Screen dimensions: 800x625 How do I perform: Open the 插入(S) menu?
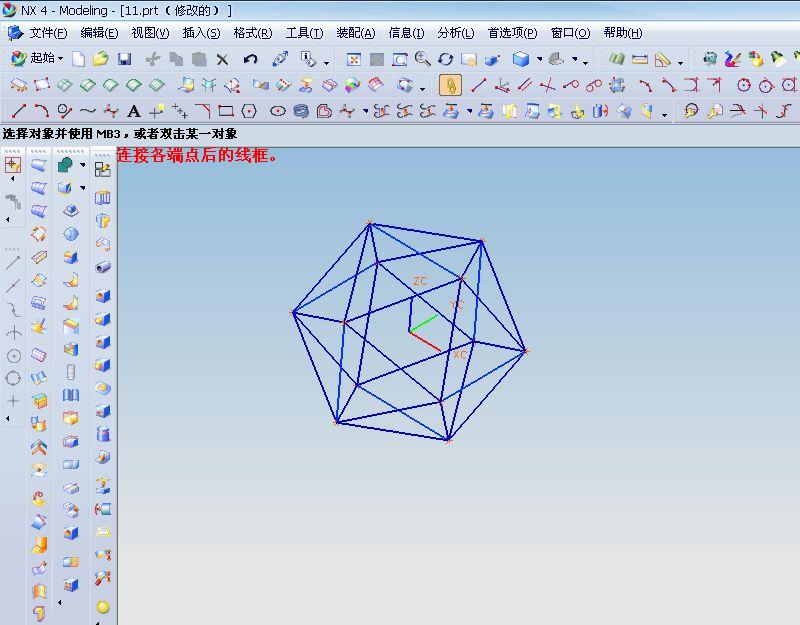pyautogui.click(x=202, y=33)
